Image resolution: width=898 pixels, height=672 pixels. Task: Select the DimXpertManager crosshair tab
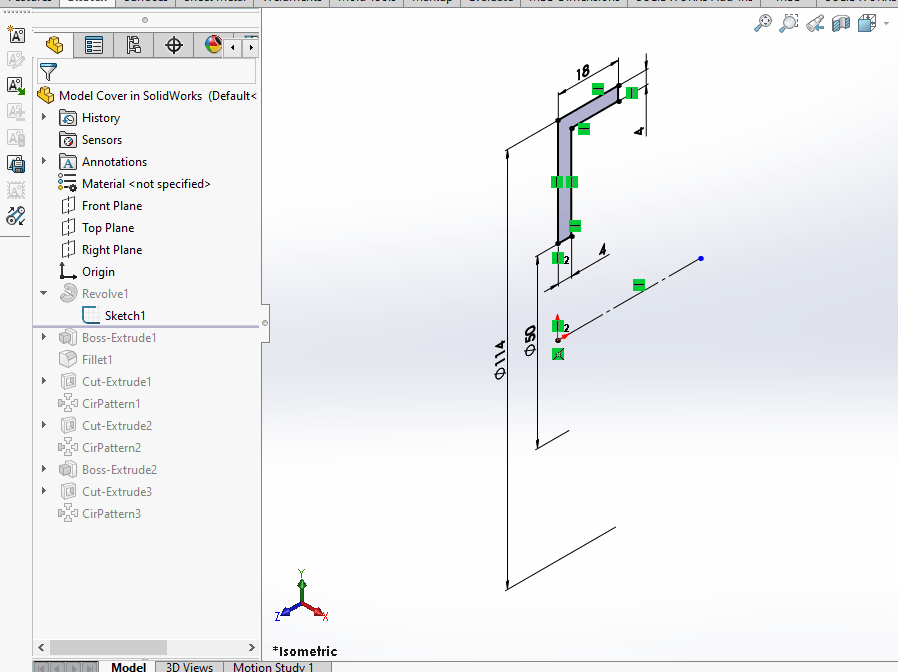click(x=174, y=45)
